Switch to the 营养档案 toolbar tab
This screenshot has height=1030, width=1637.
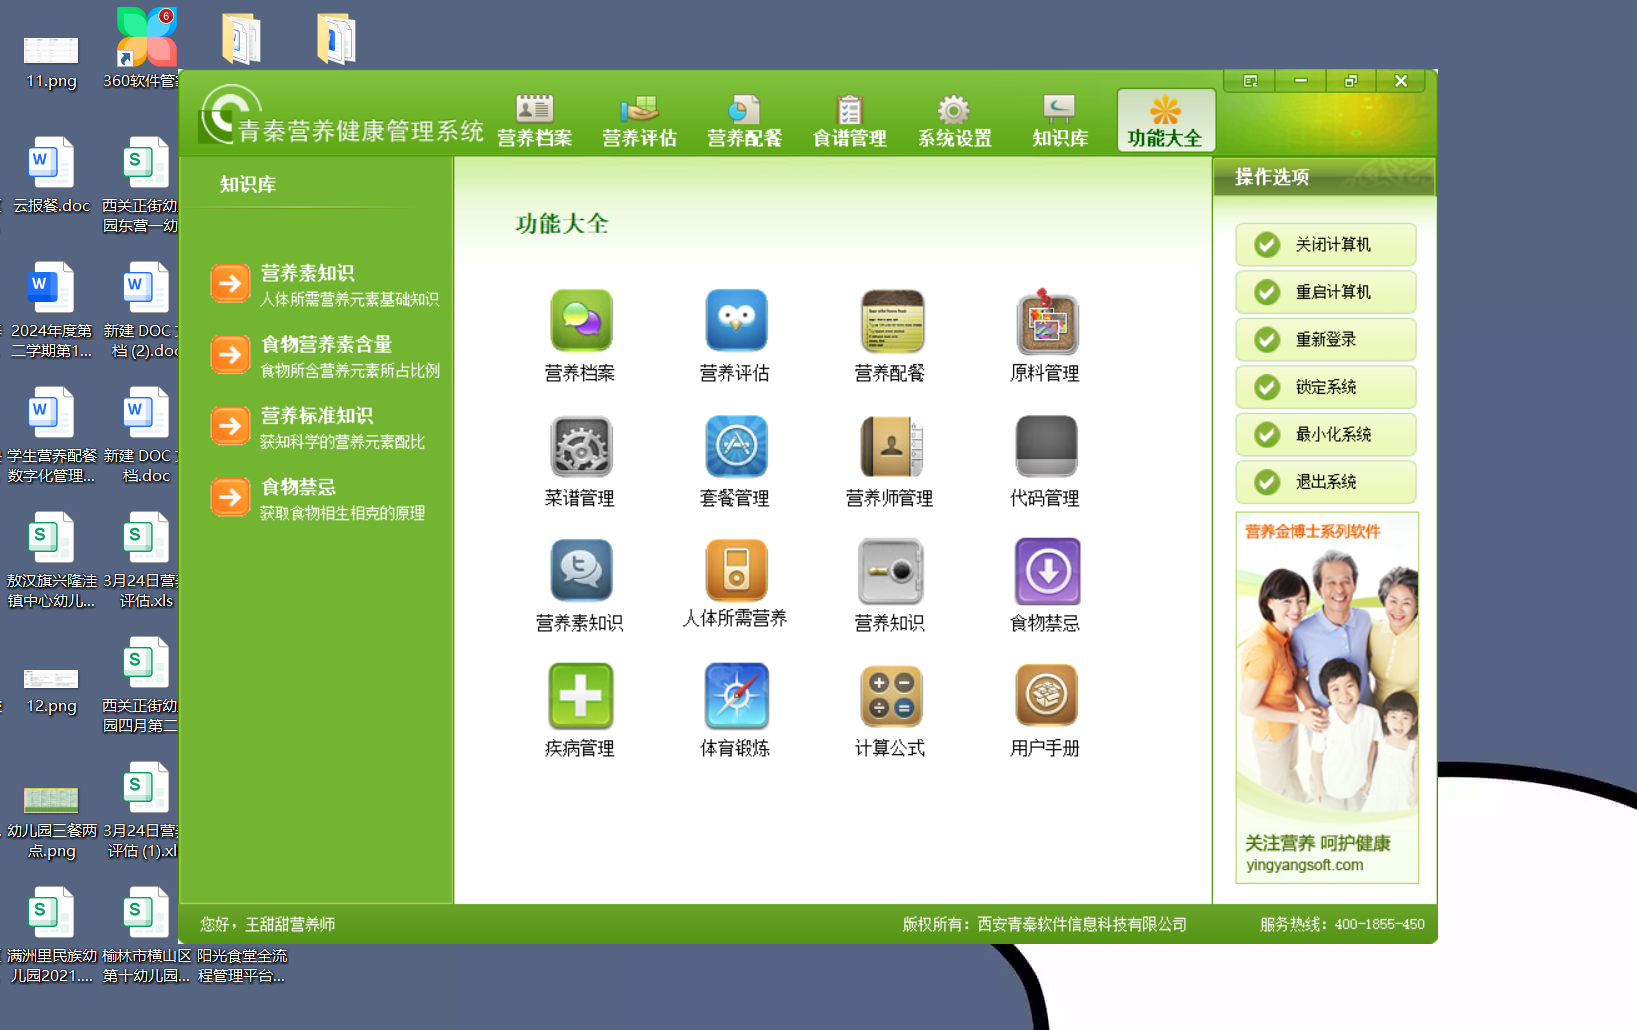pos(535,121)
